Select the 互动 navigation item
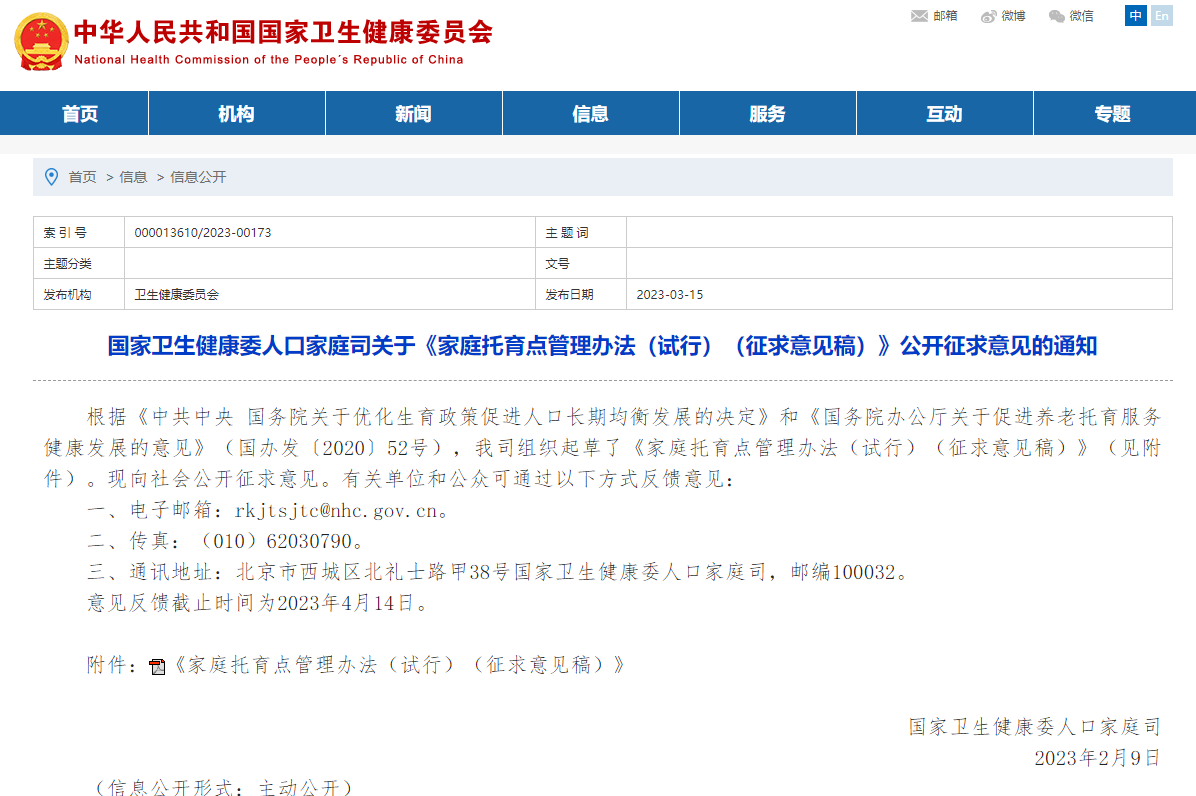Screen dimensions: 1196x796 [x=944, y=114]
